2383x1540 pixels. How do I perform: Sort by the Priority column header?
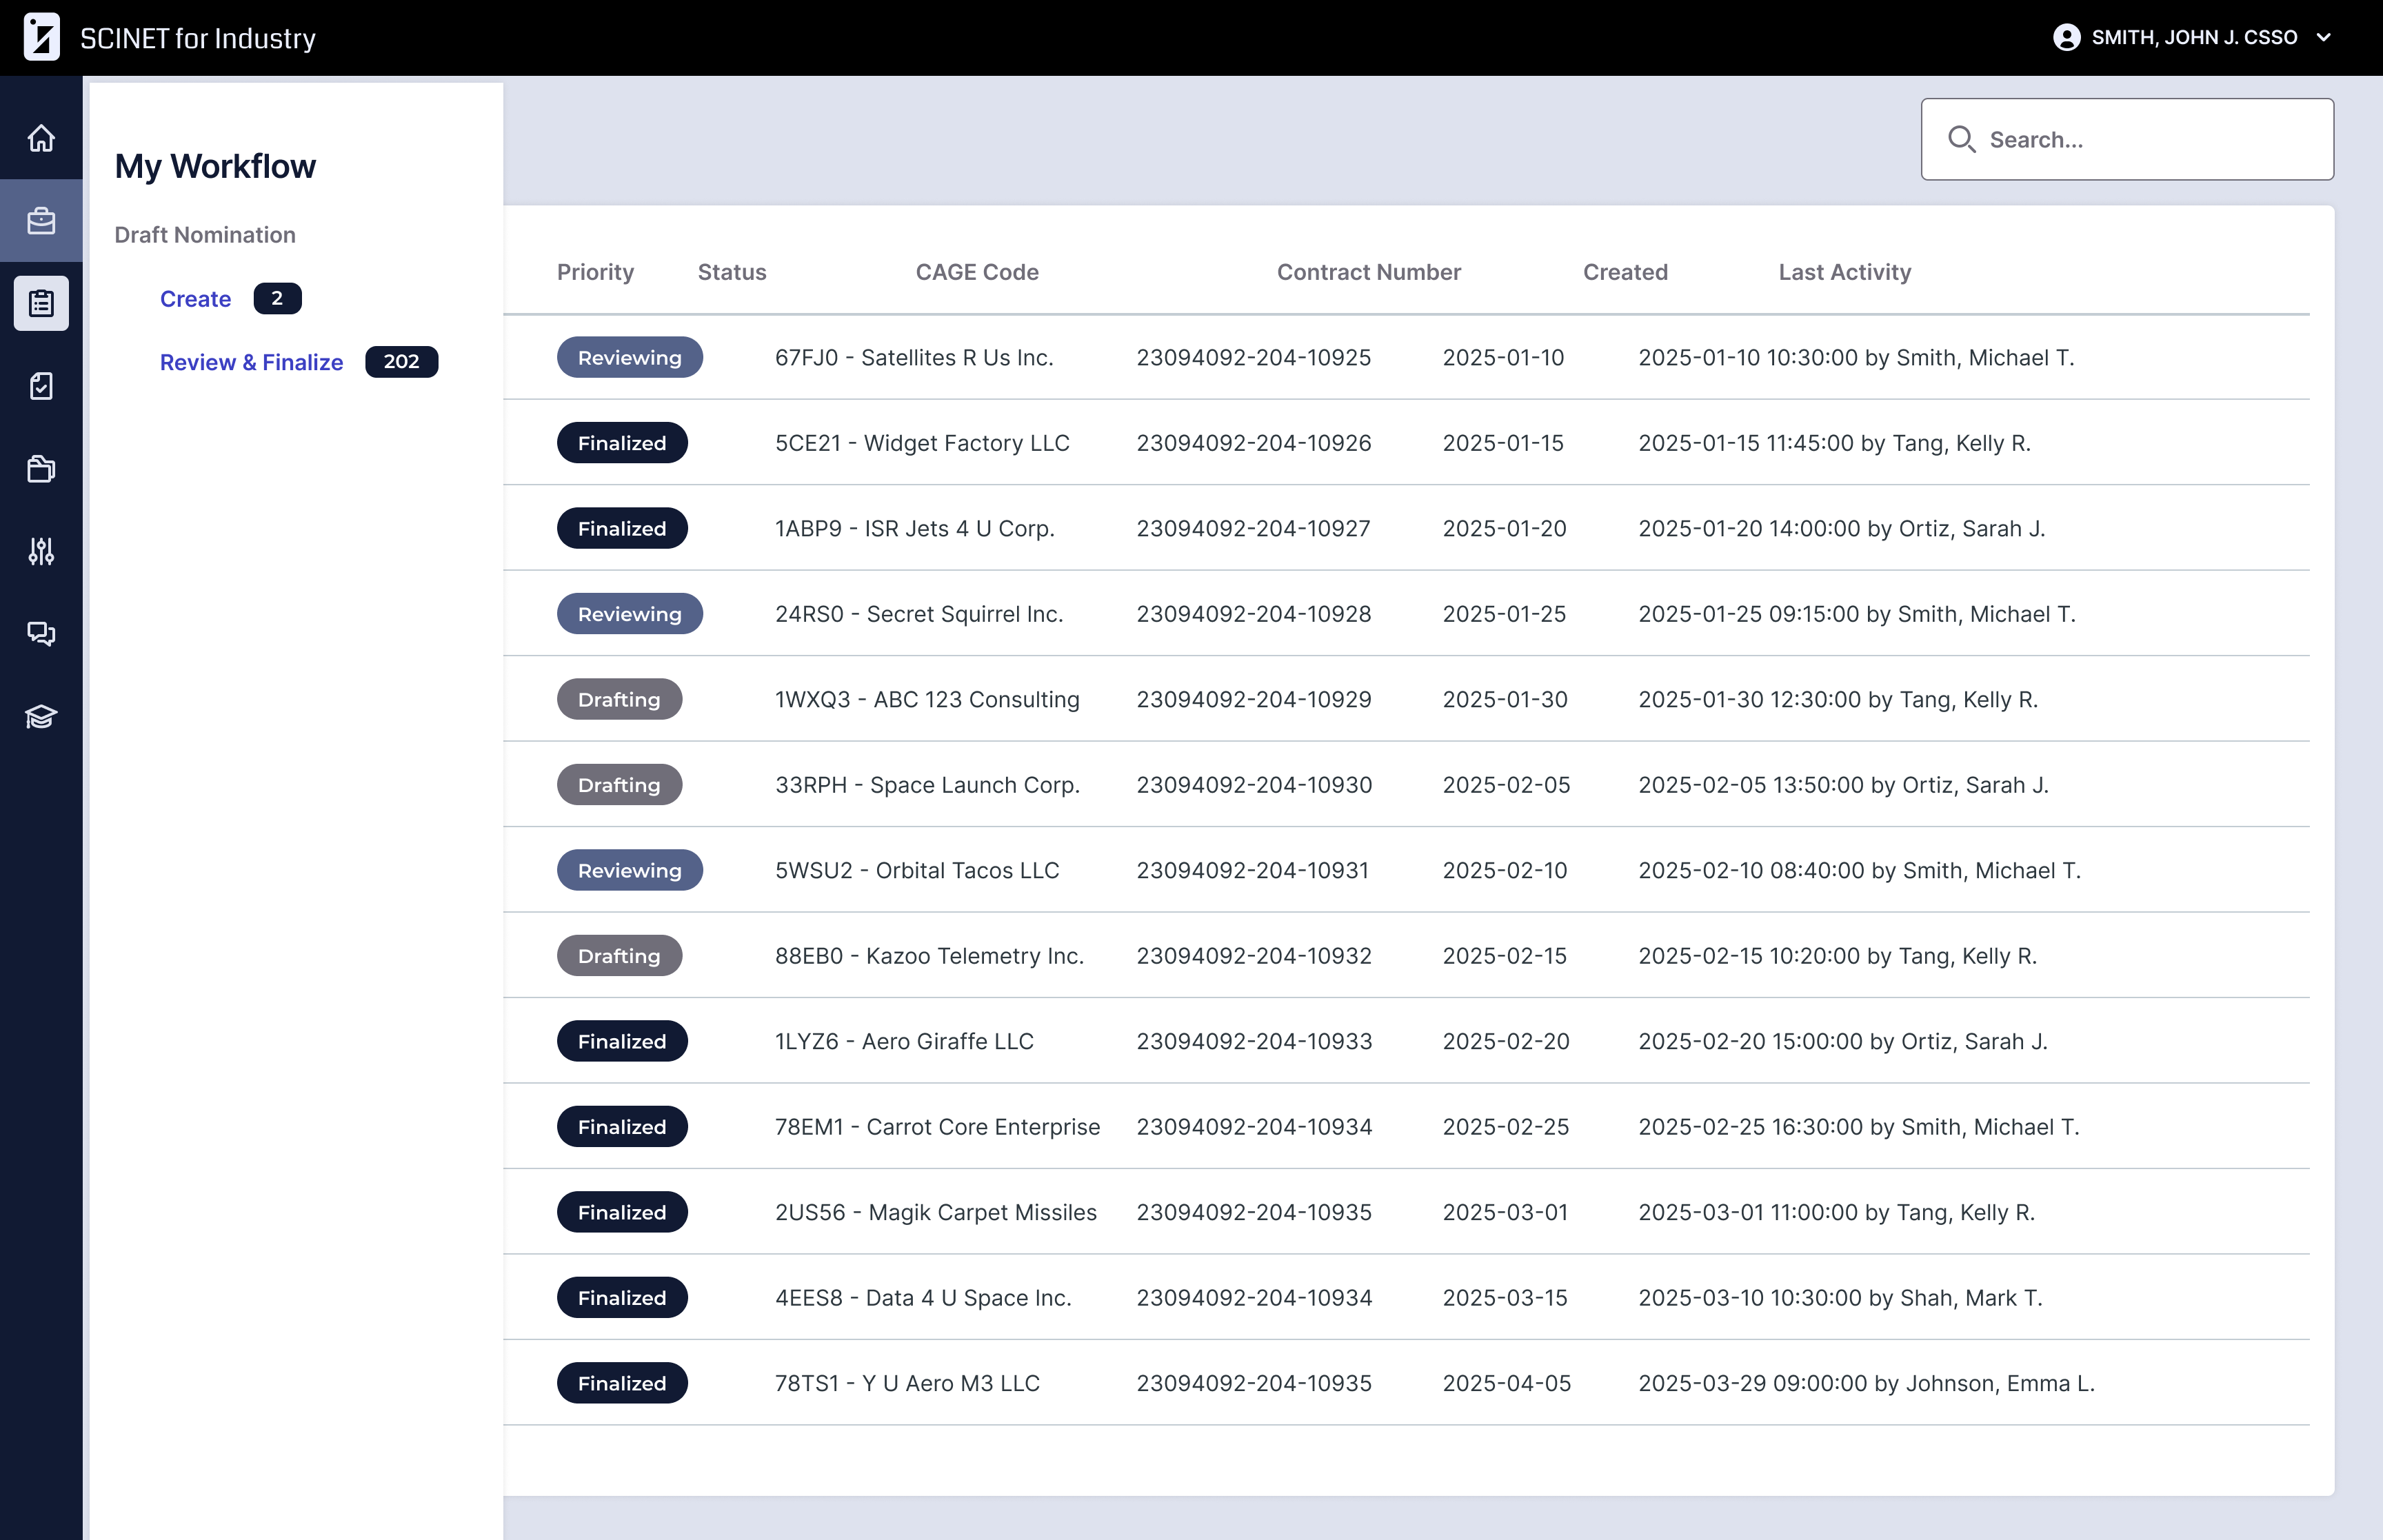[595, 272]
